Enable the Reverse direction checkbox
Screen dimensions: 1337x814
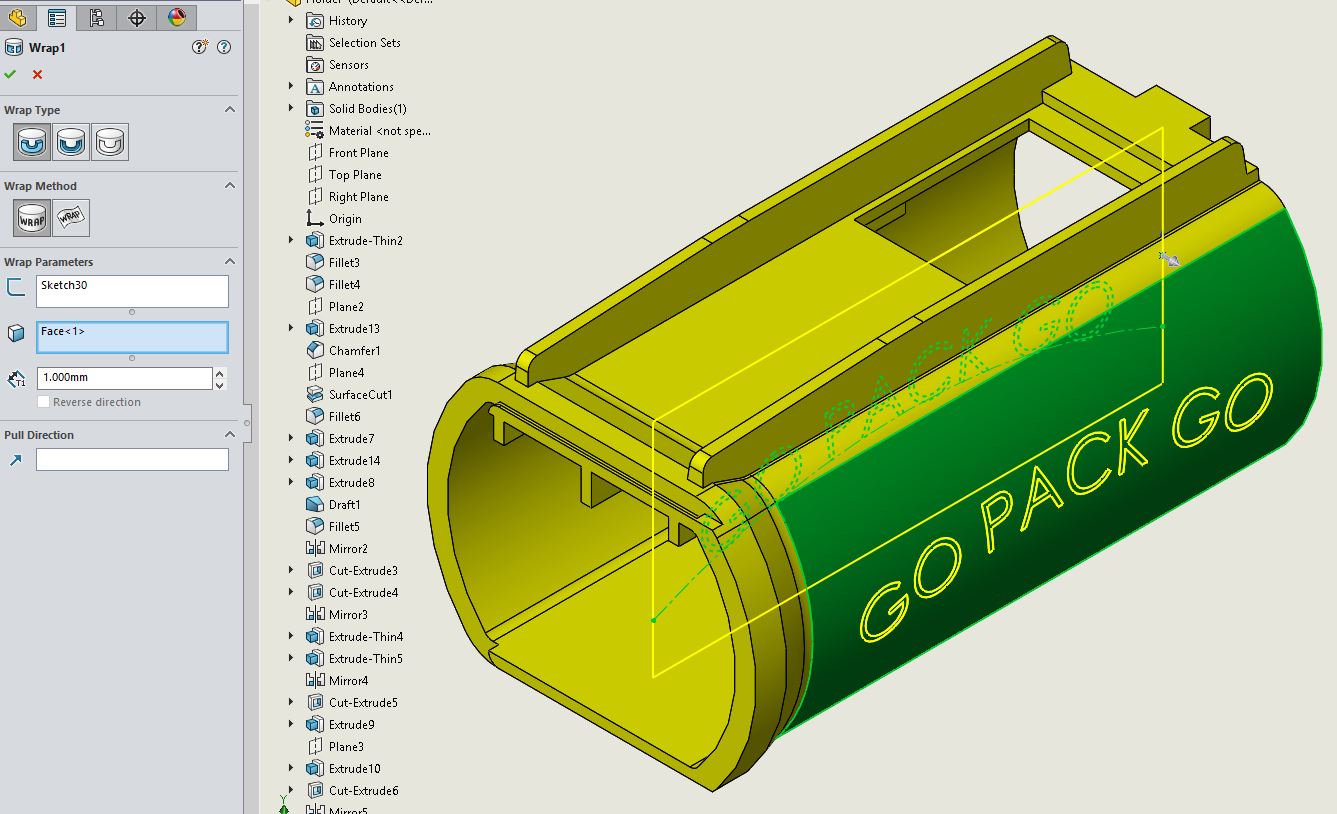43,402
